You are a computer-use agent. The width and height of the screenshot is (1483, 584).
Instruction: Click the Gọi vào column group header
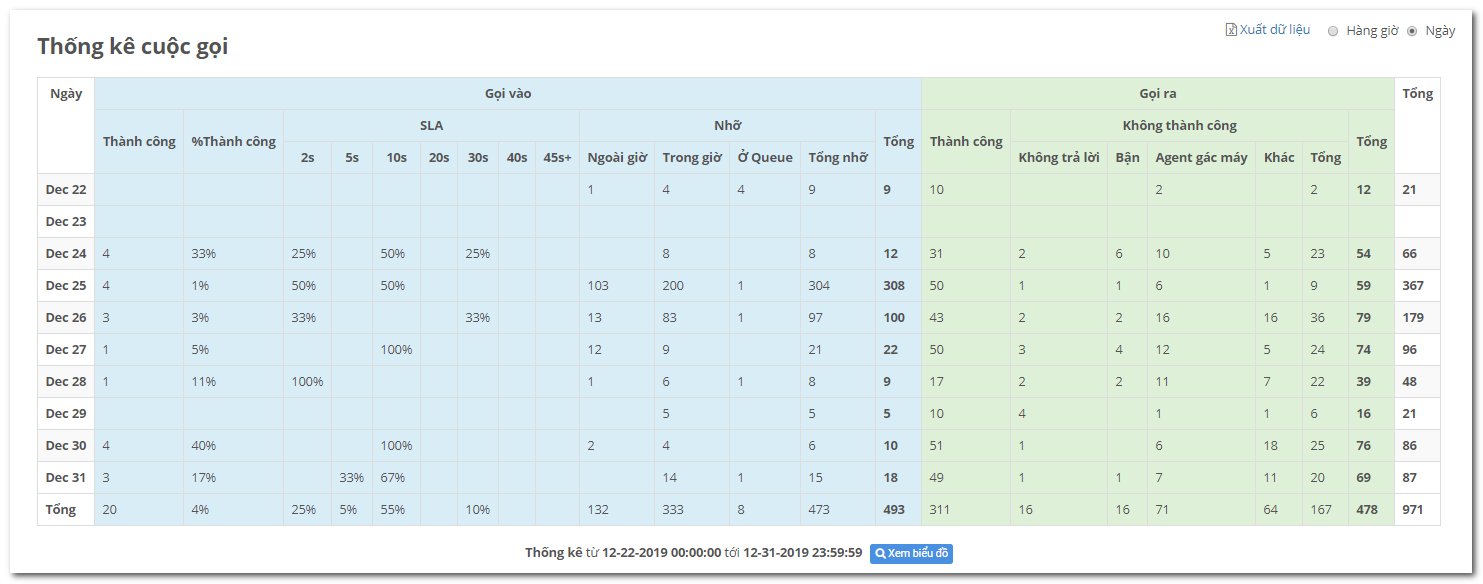click(x=508, y=94)
